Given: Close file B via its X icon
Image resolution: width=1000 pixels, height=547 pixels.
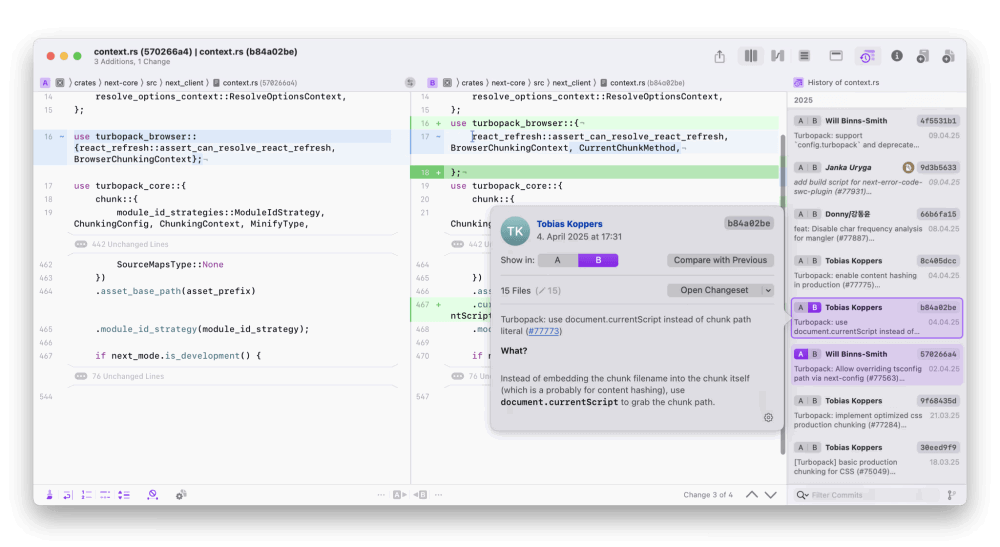Looking at the screenshot, I should click(448, 83).
